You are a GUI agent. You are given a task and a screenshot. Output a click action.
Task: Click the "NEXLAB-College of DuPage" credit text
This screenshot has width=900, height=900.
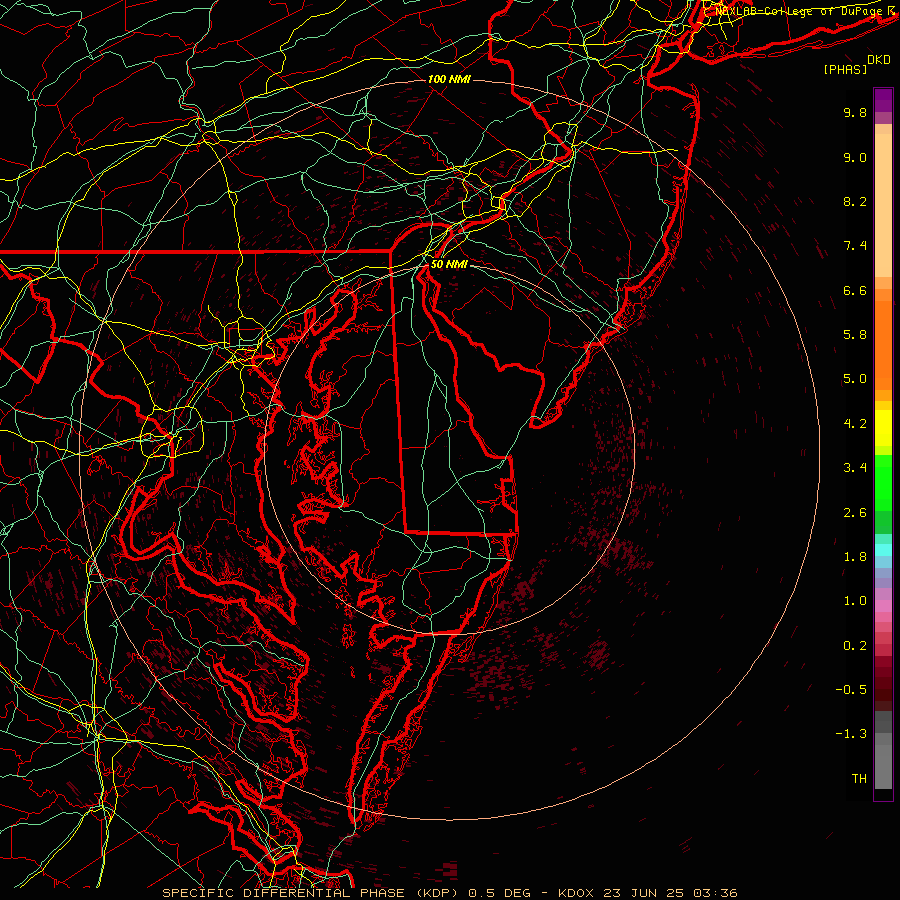pos(798,11)
